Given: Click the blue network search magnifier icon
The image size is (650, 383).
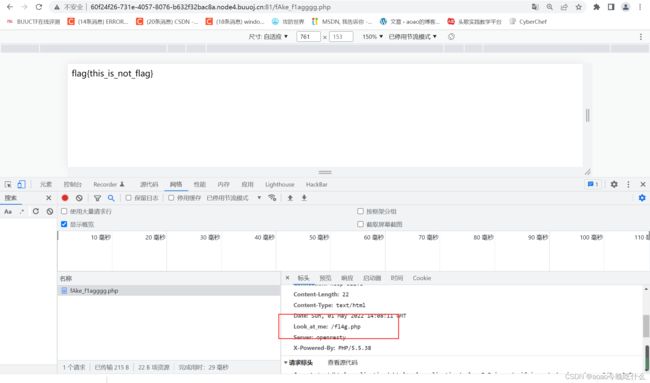Looking at the screenshot, I should pos(111,198).
